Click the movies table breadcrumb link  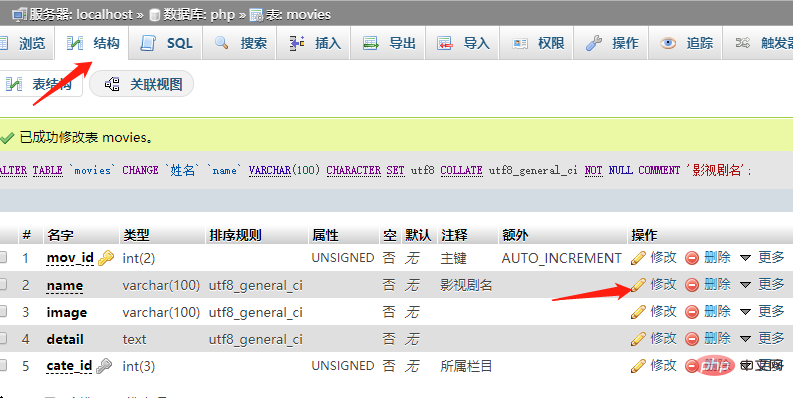click(308, 15)
